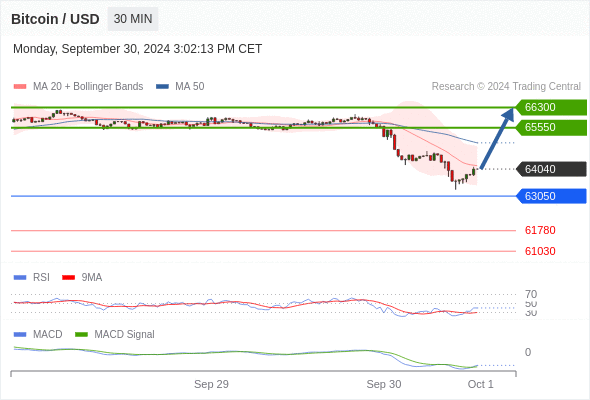Click the 61780 red support label
590x400 pixels.
(x=540, y=230)
